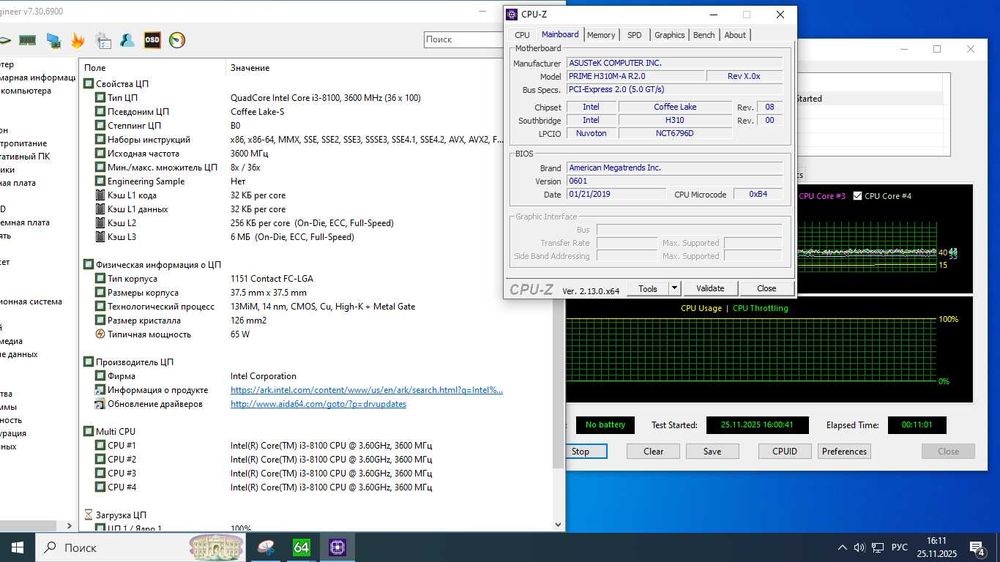Image resolution: width=1000 pixels, height=562 pixels.
Task: Click the Windows taskbar Поиск search box
Action: coord(140,547)
